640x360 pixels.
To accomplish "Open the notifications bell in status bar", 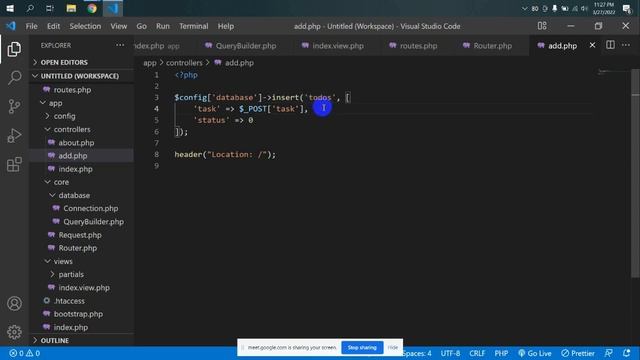I will 627,353.
